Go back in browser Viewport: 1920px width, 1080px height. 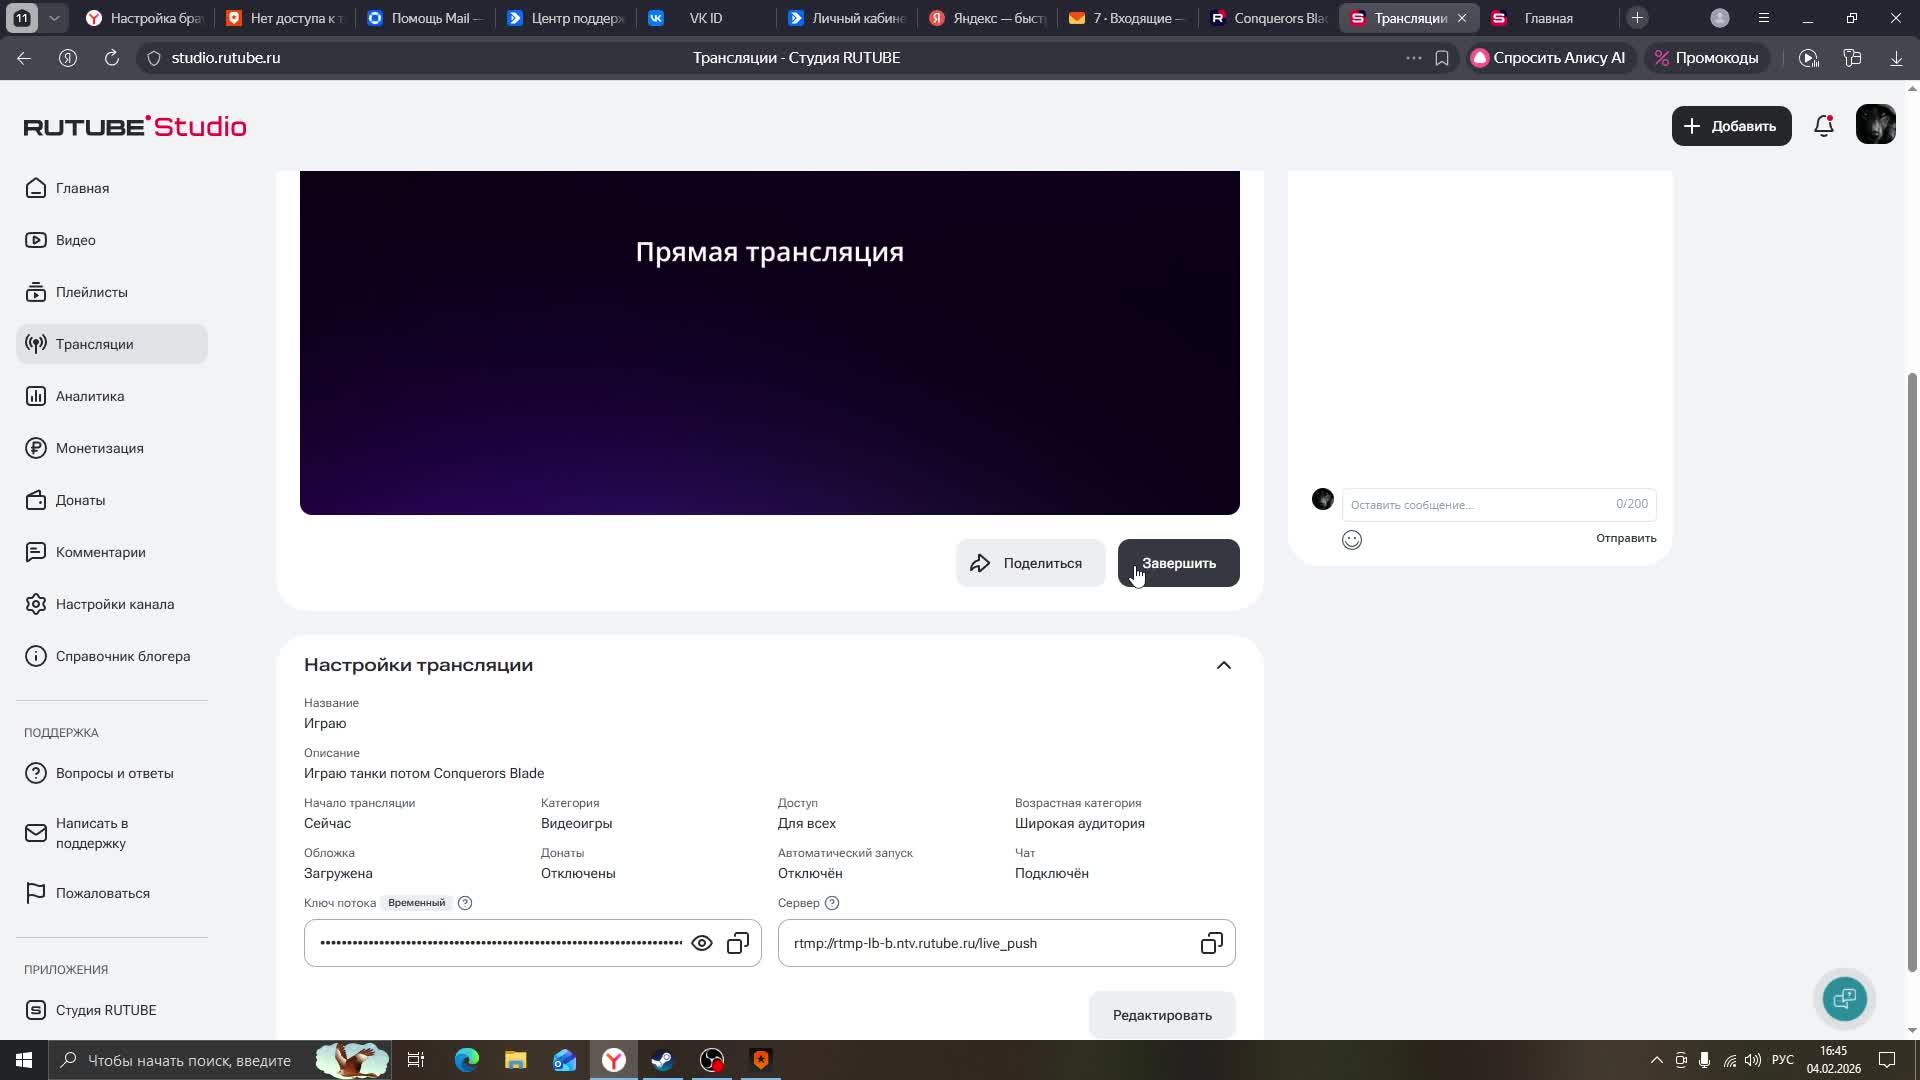point(24,58)
